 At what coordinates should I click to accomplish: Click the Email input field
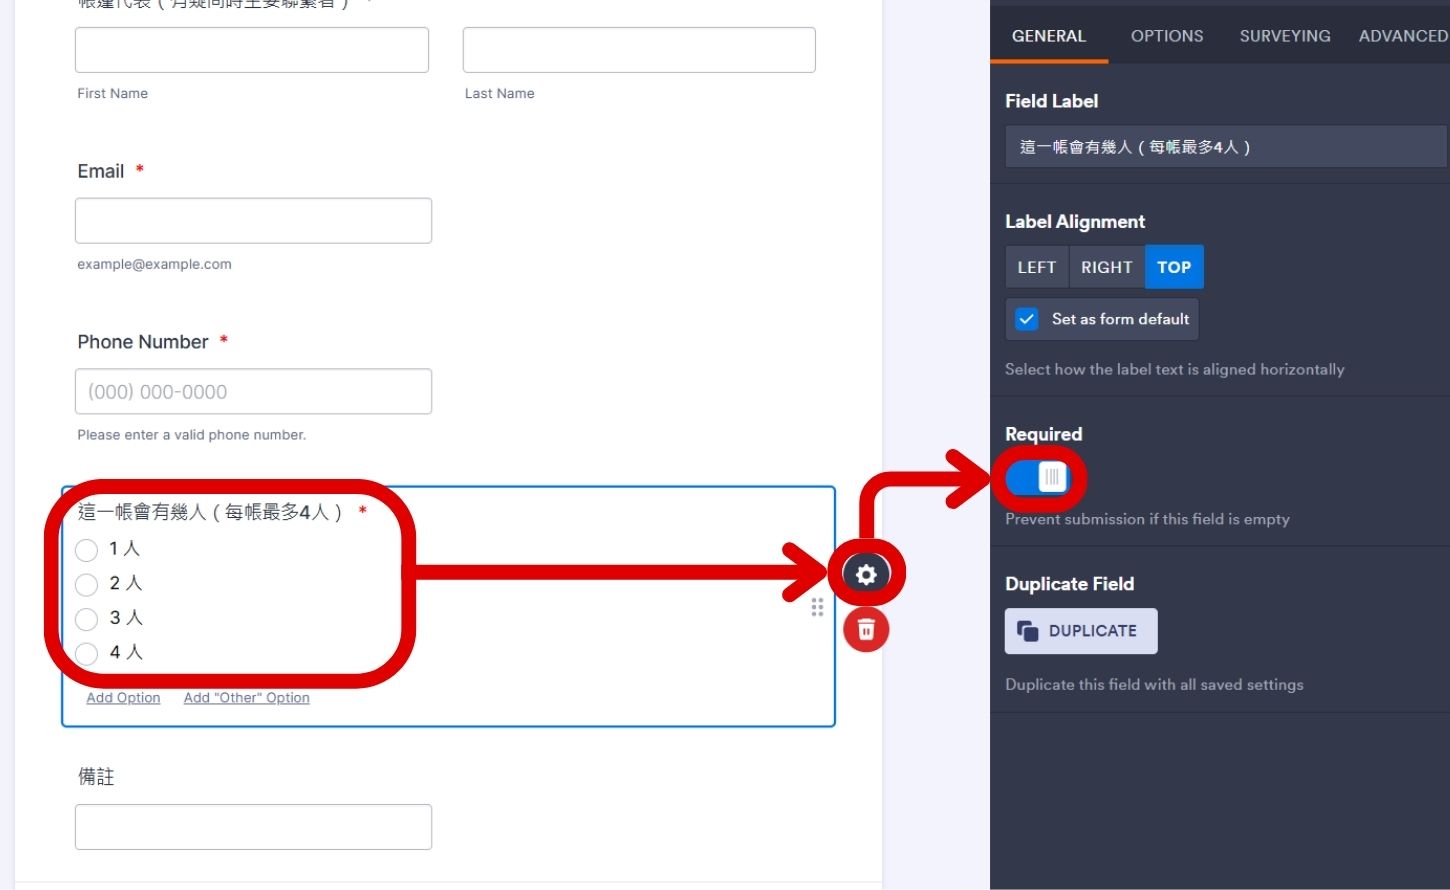click(x=253, y=220)
